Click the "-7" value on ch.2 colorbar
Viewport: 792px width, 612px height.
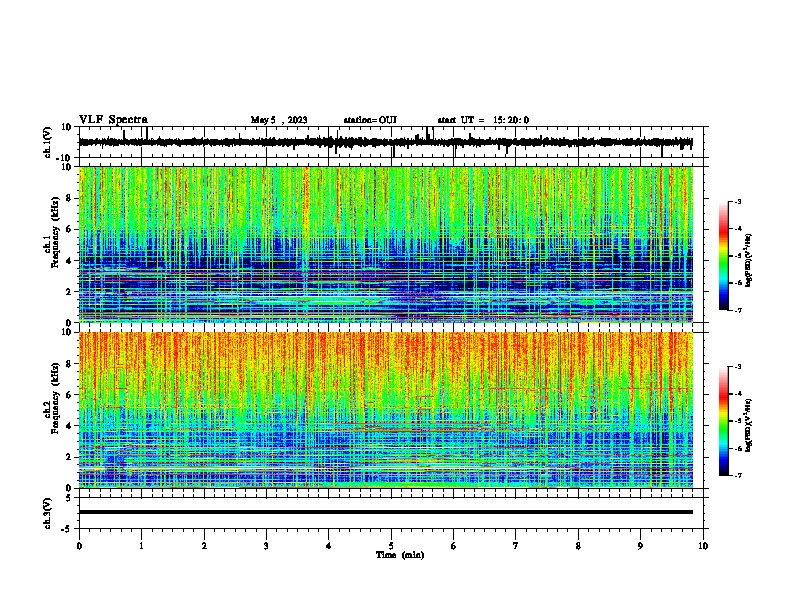(x=738, y=475)
